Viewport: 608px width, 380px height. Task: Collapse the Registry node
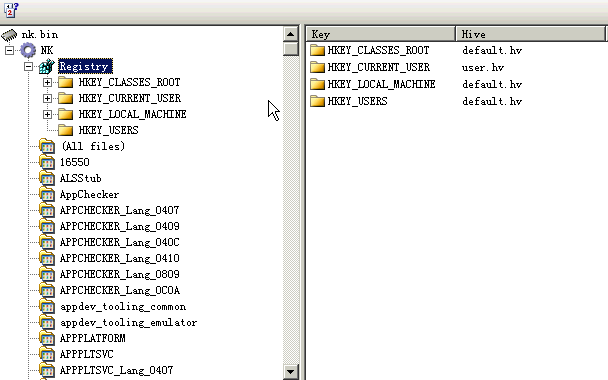point(28,66)
